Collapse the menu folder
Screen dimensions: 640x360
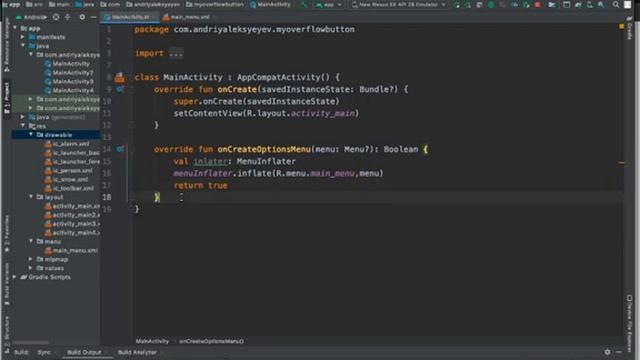[31, 241]
